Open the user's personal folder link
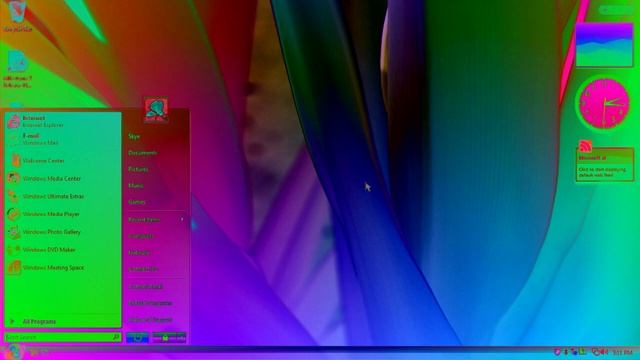640x360 pixels. 134,136
